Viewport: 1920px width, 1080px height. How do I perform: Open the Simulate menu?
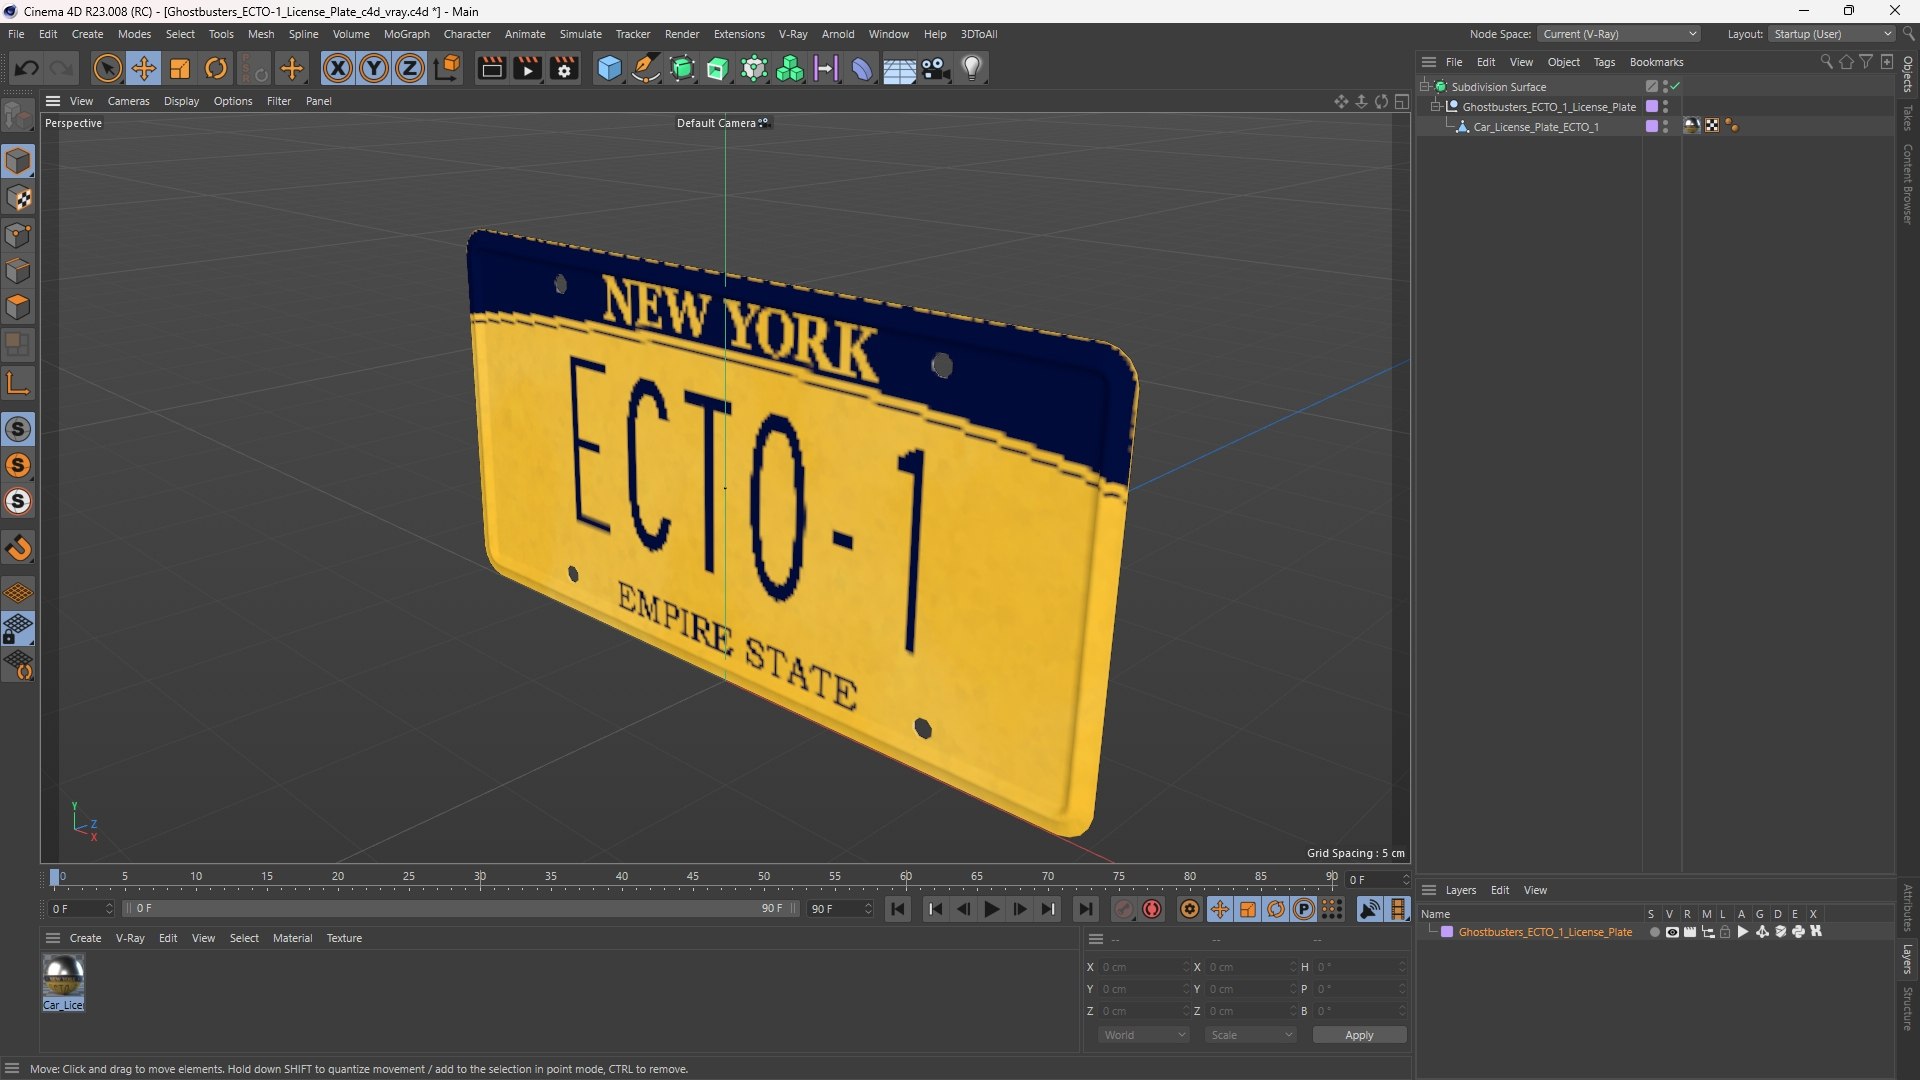[x=580, y=34]
